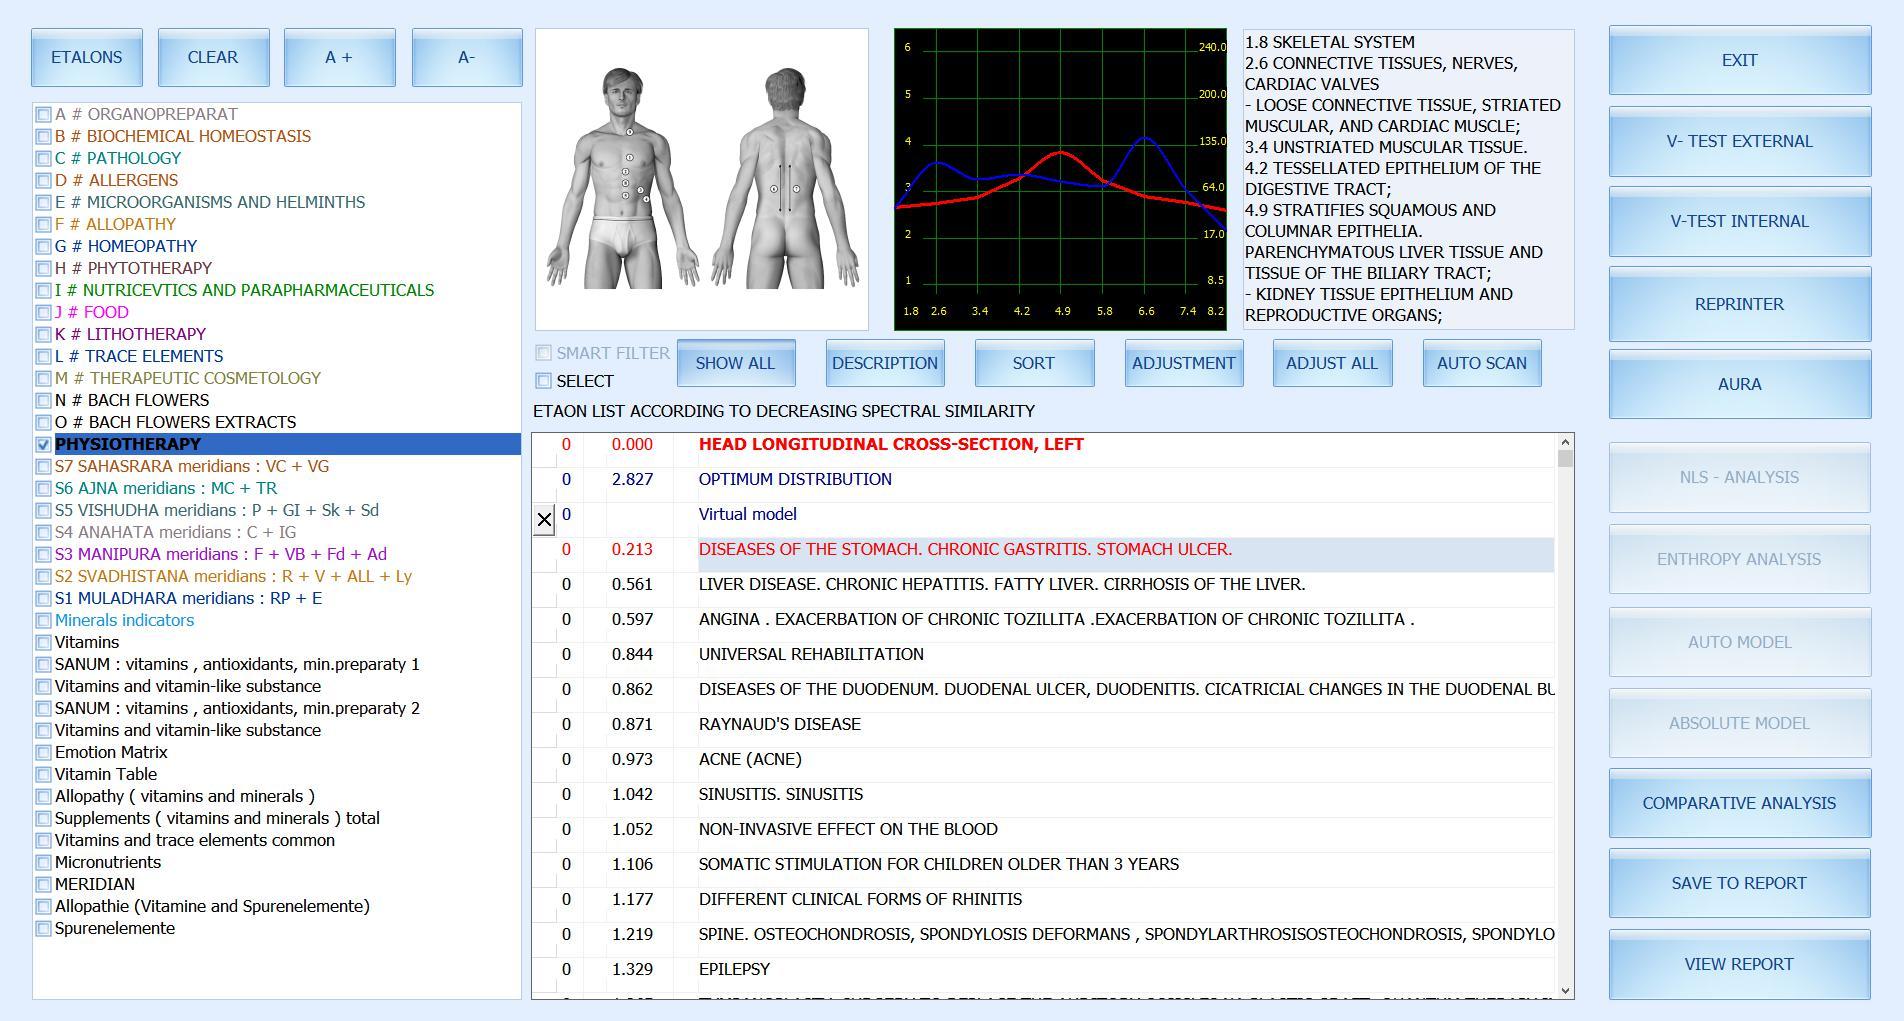Screen dimensions: 1904x1021
Task: Click the ETALONS button
Action: (x=87, y=57)
